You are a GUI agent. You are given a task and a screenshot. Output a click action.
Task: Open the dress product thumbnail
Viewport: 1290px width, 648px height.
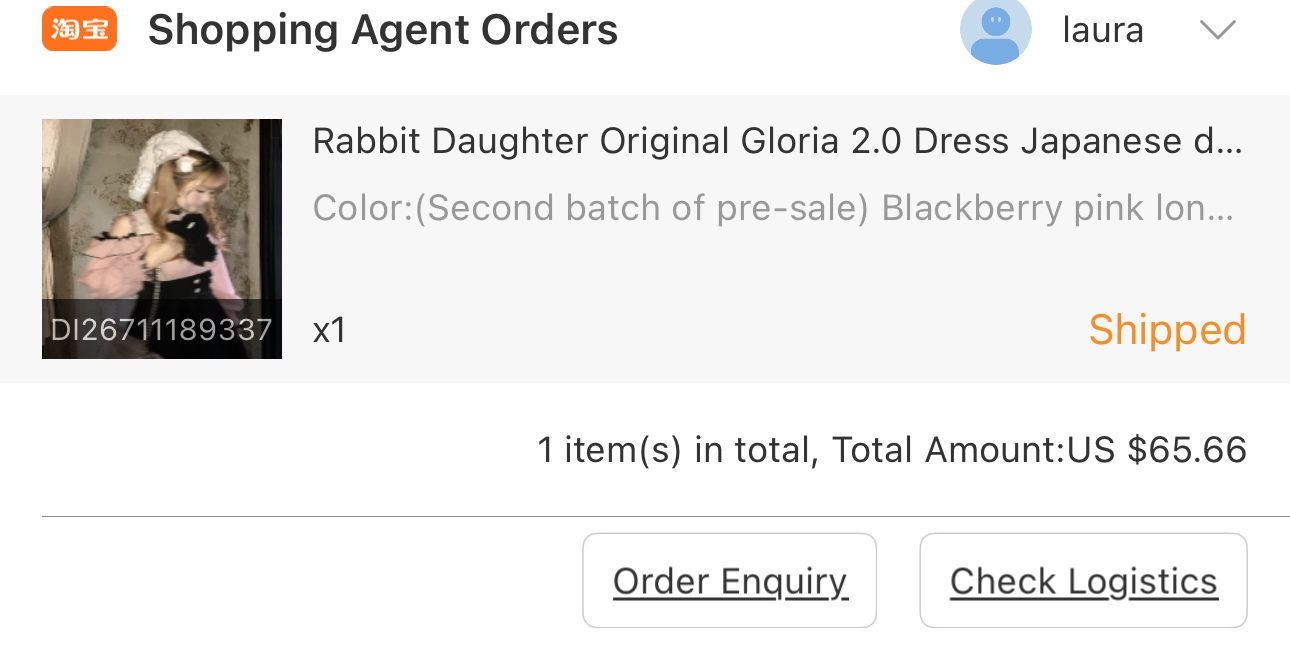coord(161,220)
